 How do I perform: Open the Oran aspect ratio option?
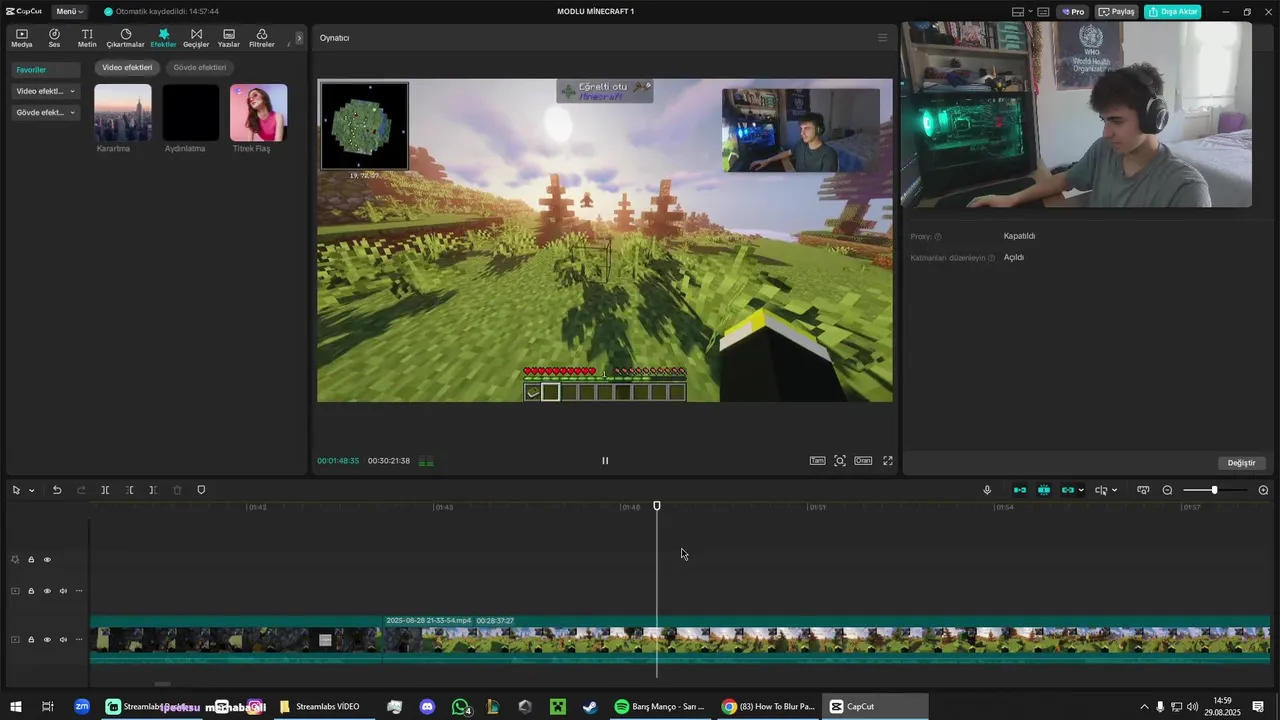[x=863, y=461]
